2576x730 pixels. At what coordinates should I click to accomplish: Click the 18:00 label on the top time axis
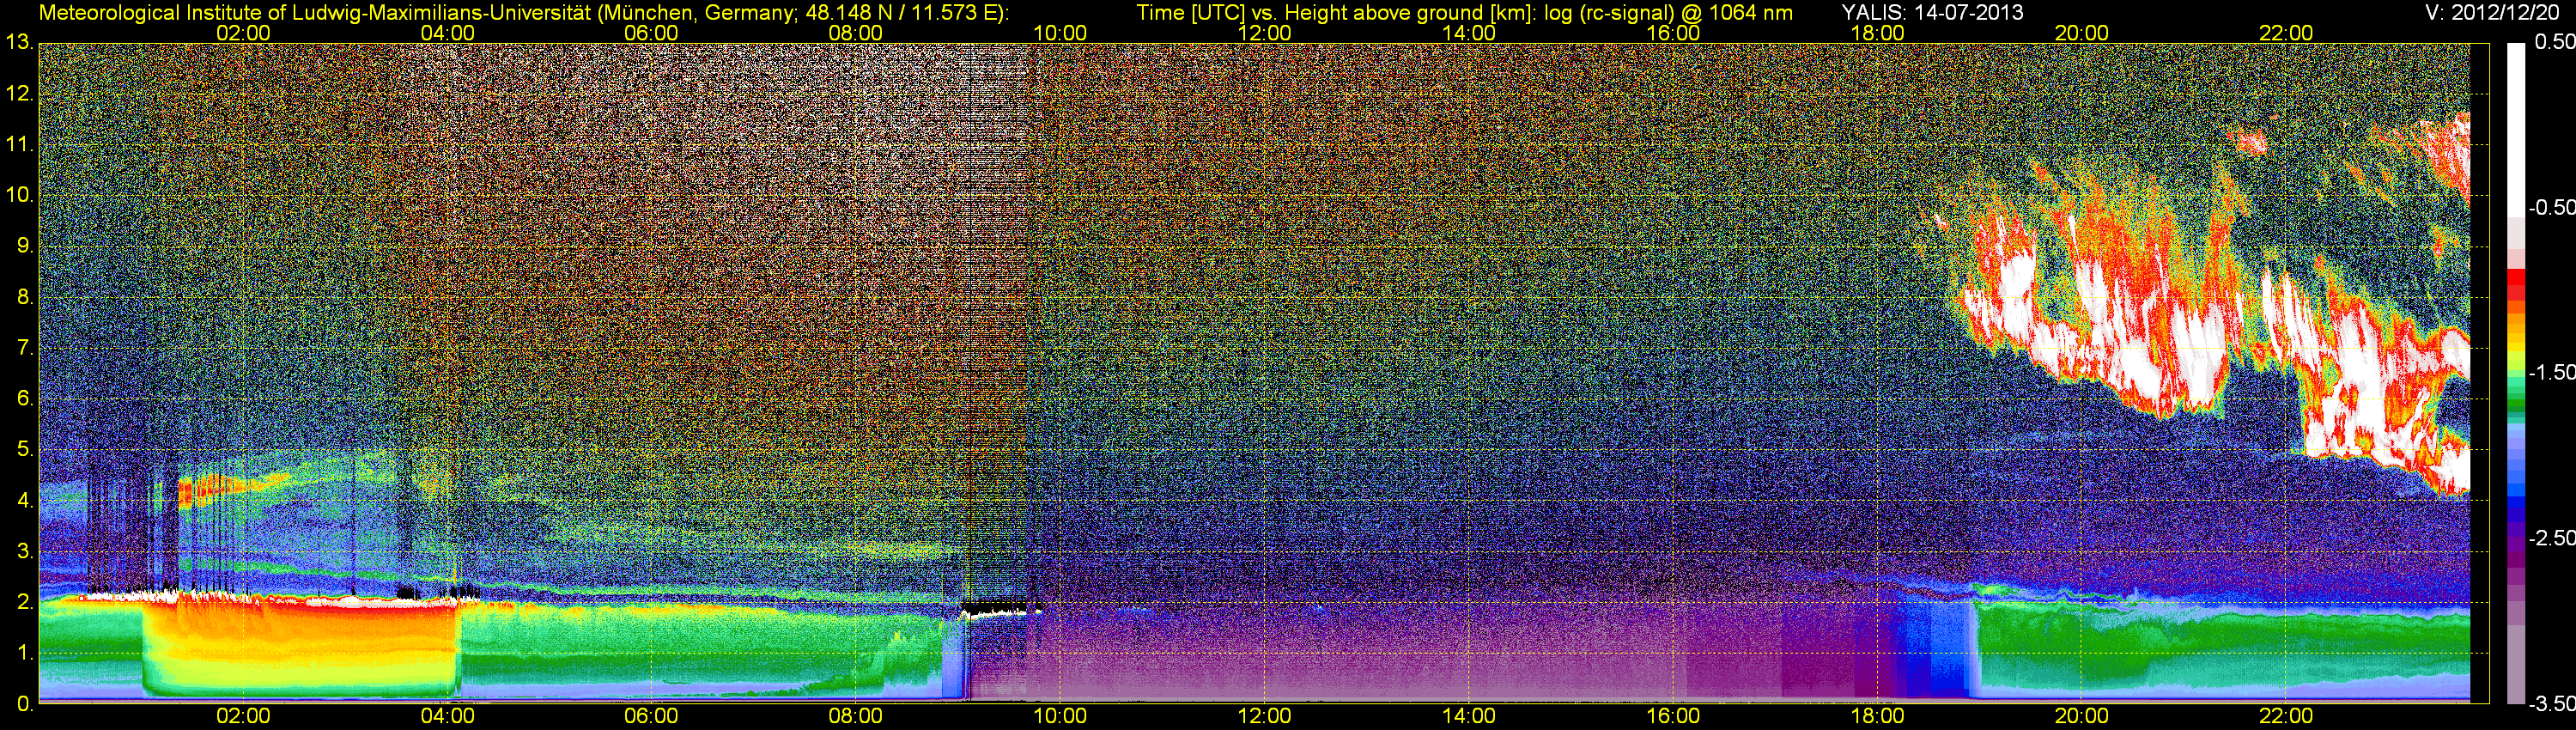click(1878, 33)
